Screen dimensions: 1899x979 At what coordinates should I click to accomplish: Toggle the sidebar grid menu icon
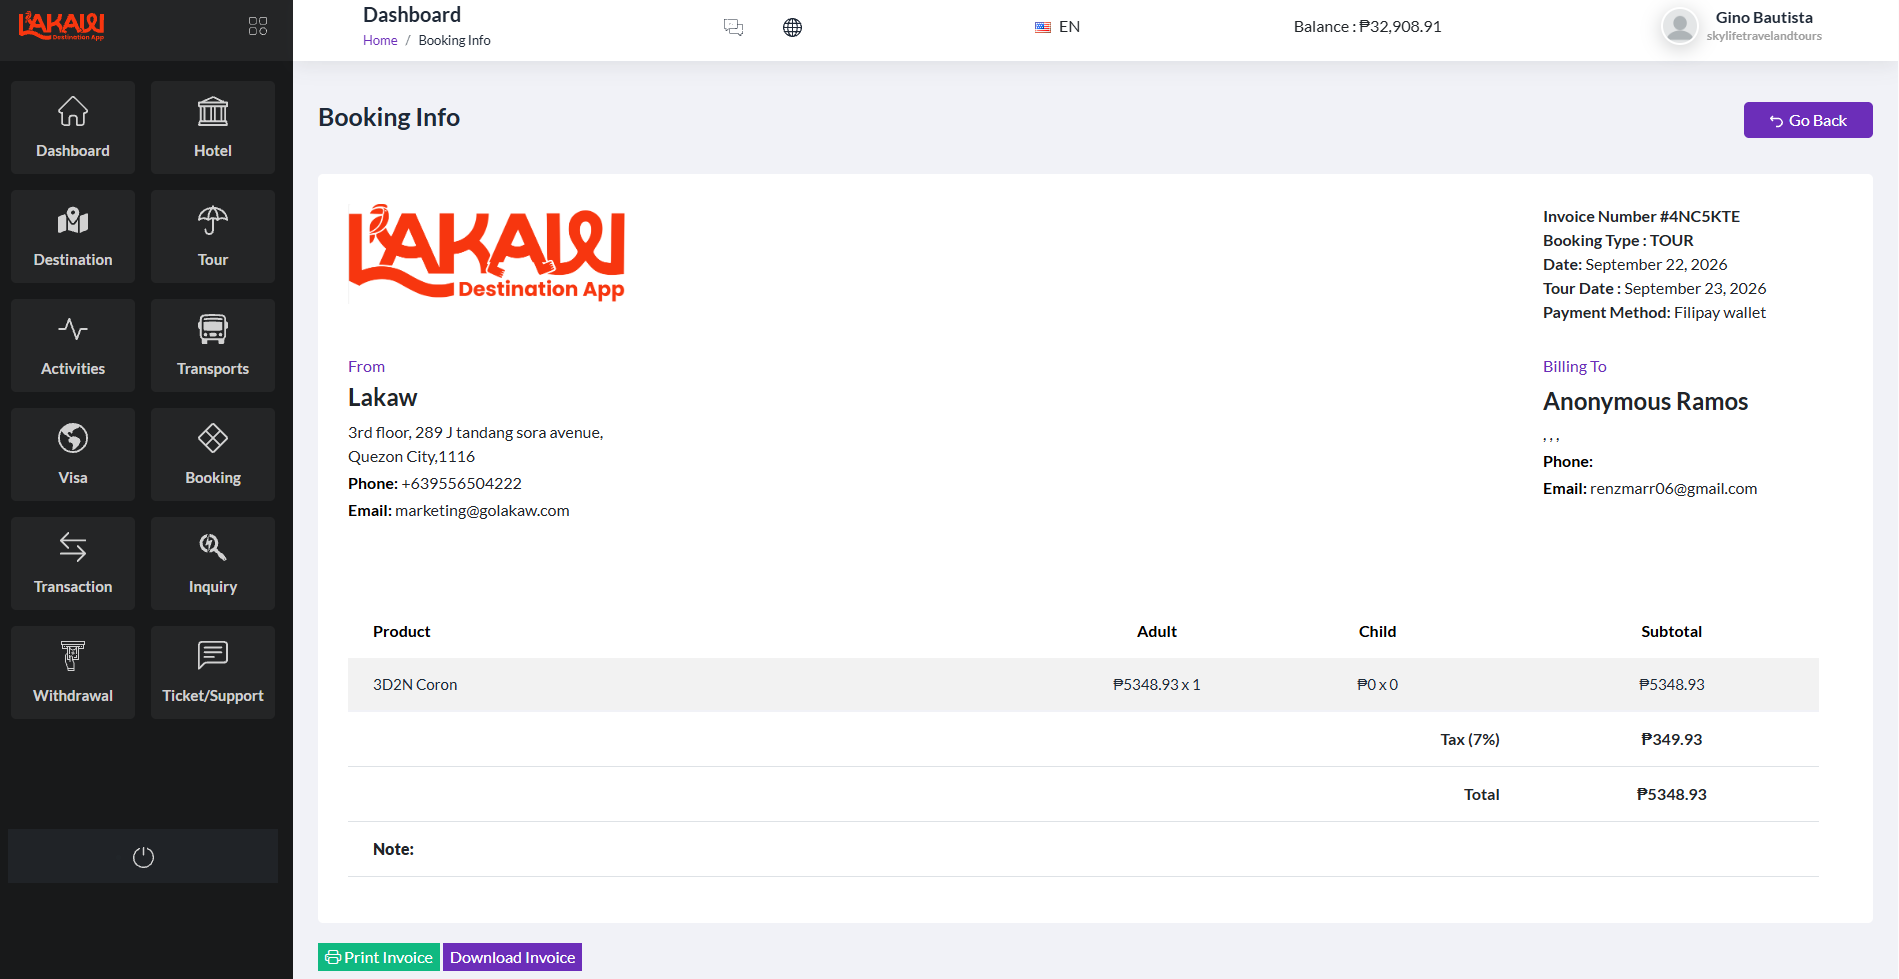[258, 26]
